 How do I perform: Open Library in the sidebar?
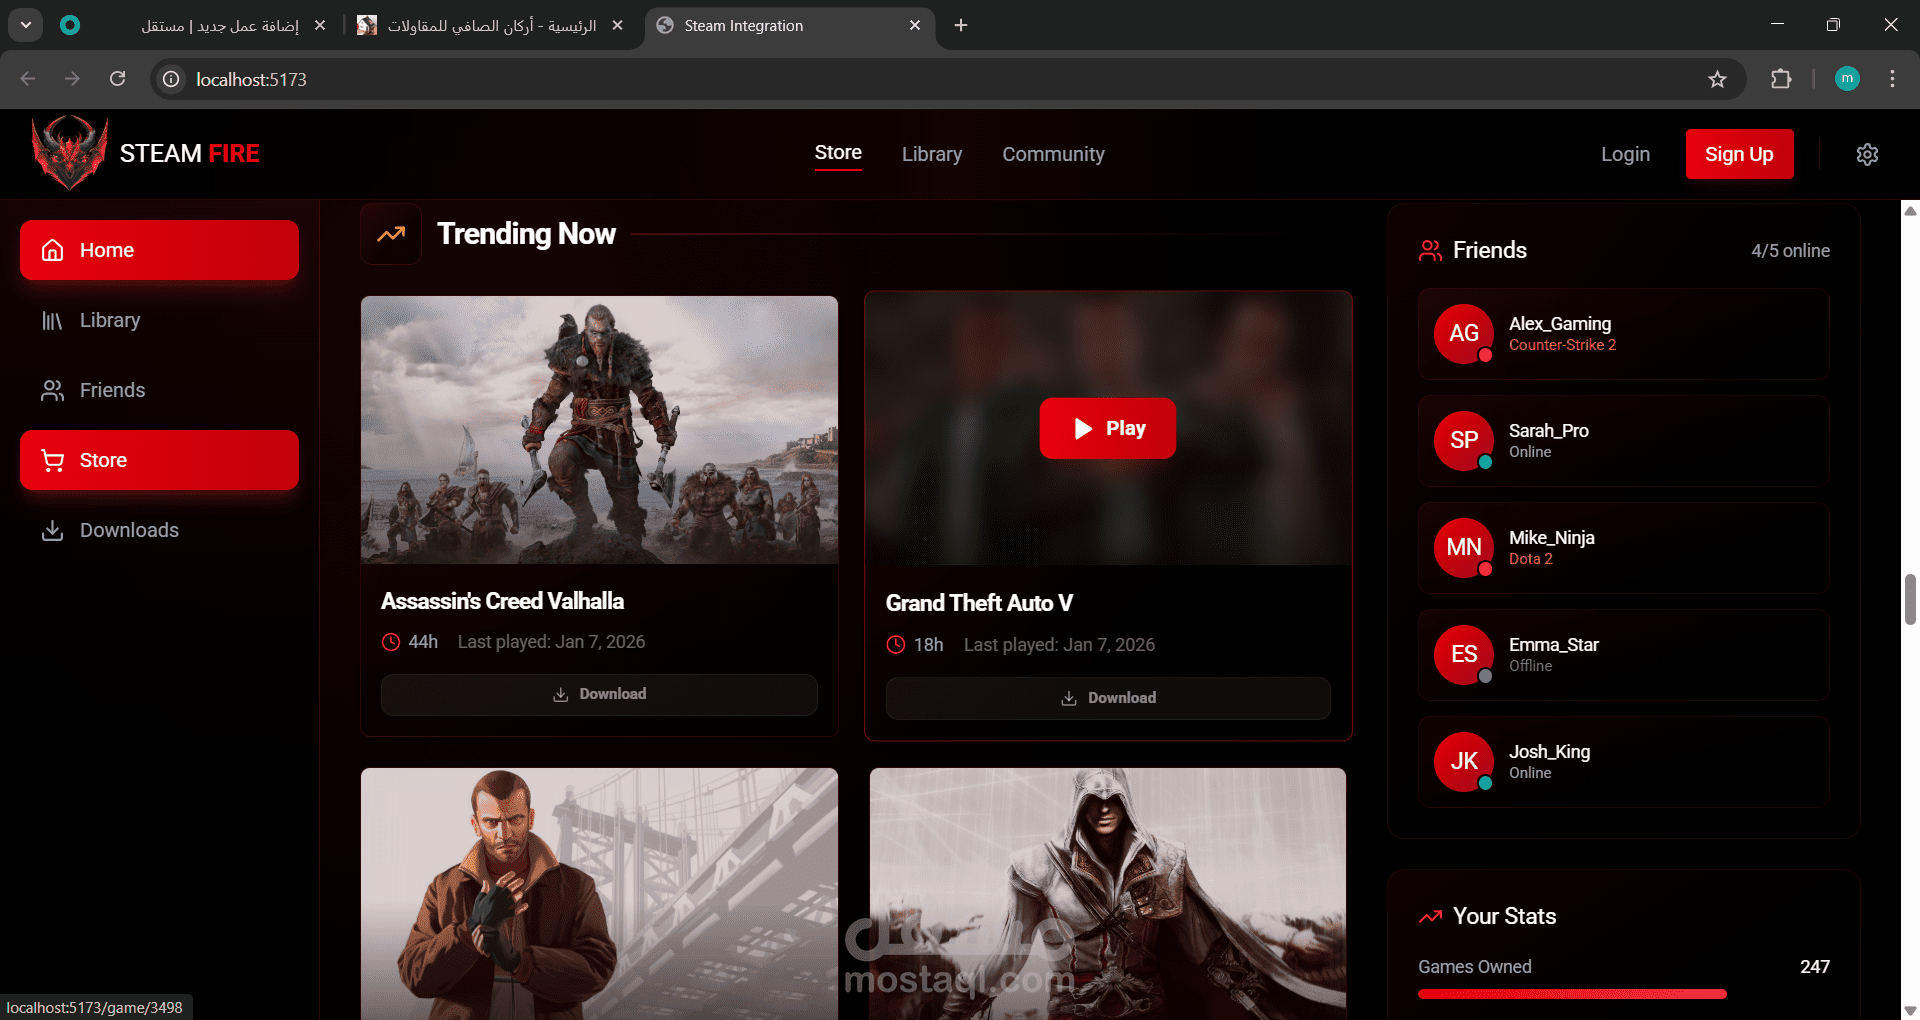pyautogui.click(x=159, y=320)
